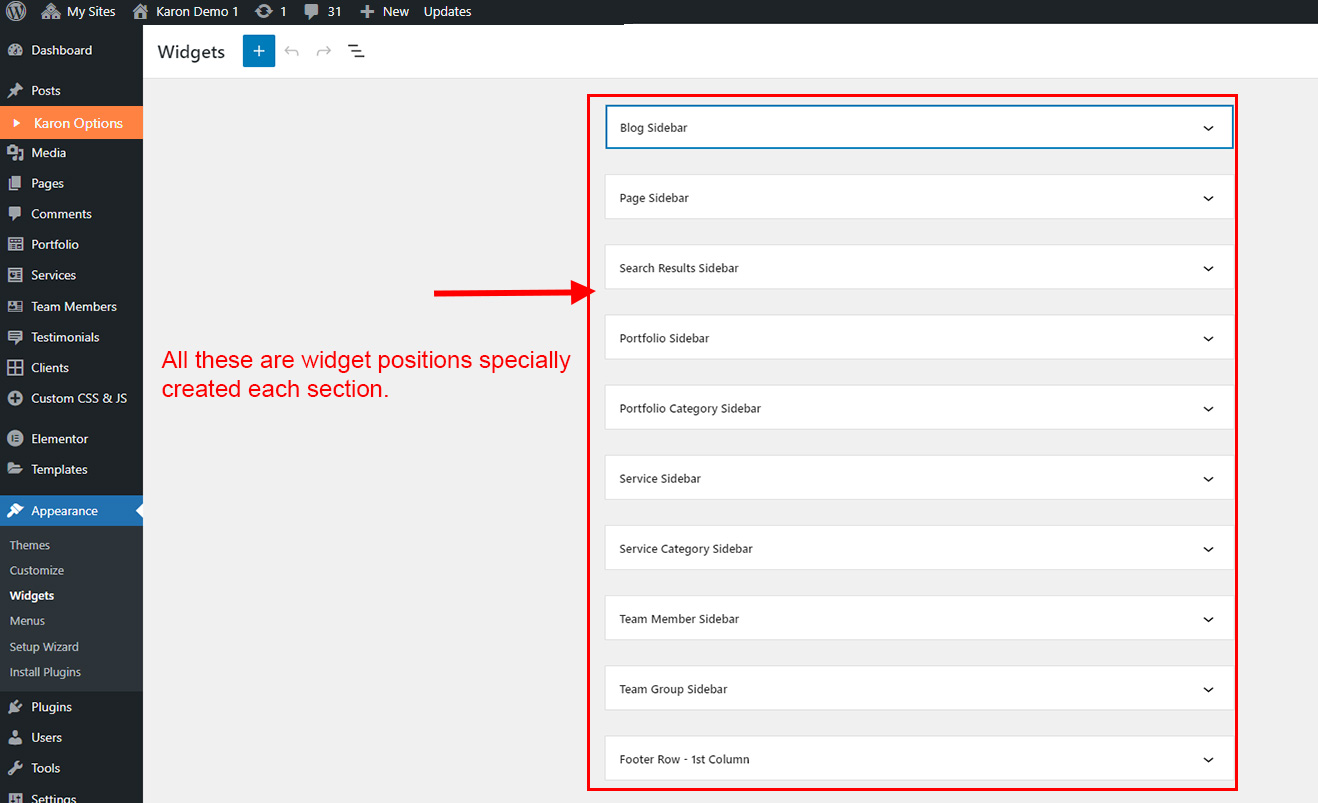Open comments bubble icon in admin bar
The height and width of the screenshot is (803, 1318).
(312, 12)
